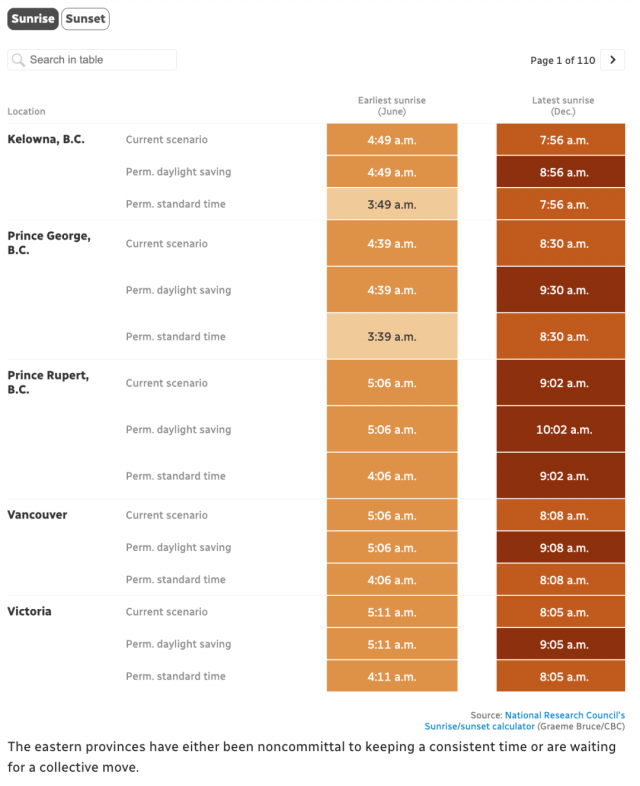Click the Vancouver location label
640x786 pixels.
click(37, 515)
